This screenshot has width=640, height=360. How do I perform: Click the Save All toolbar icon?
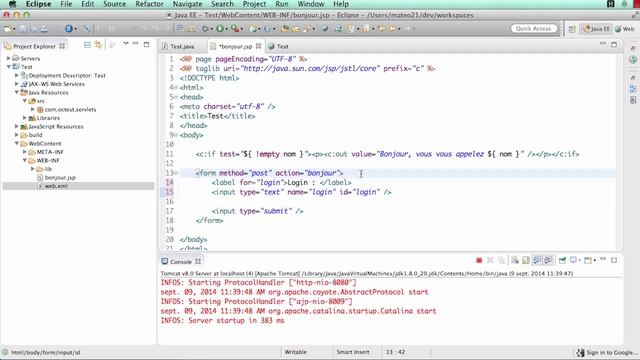34,29
